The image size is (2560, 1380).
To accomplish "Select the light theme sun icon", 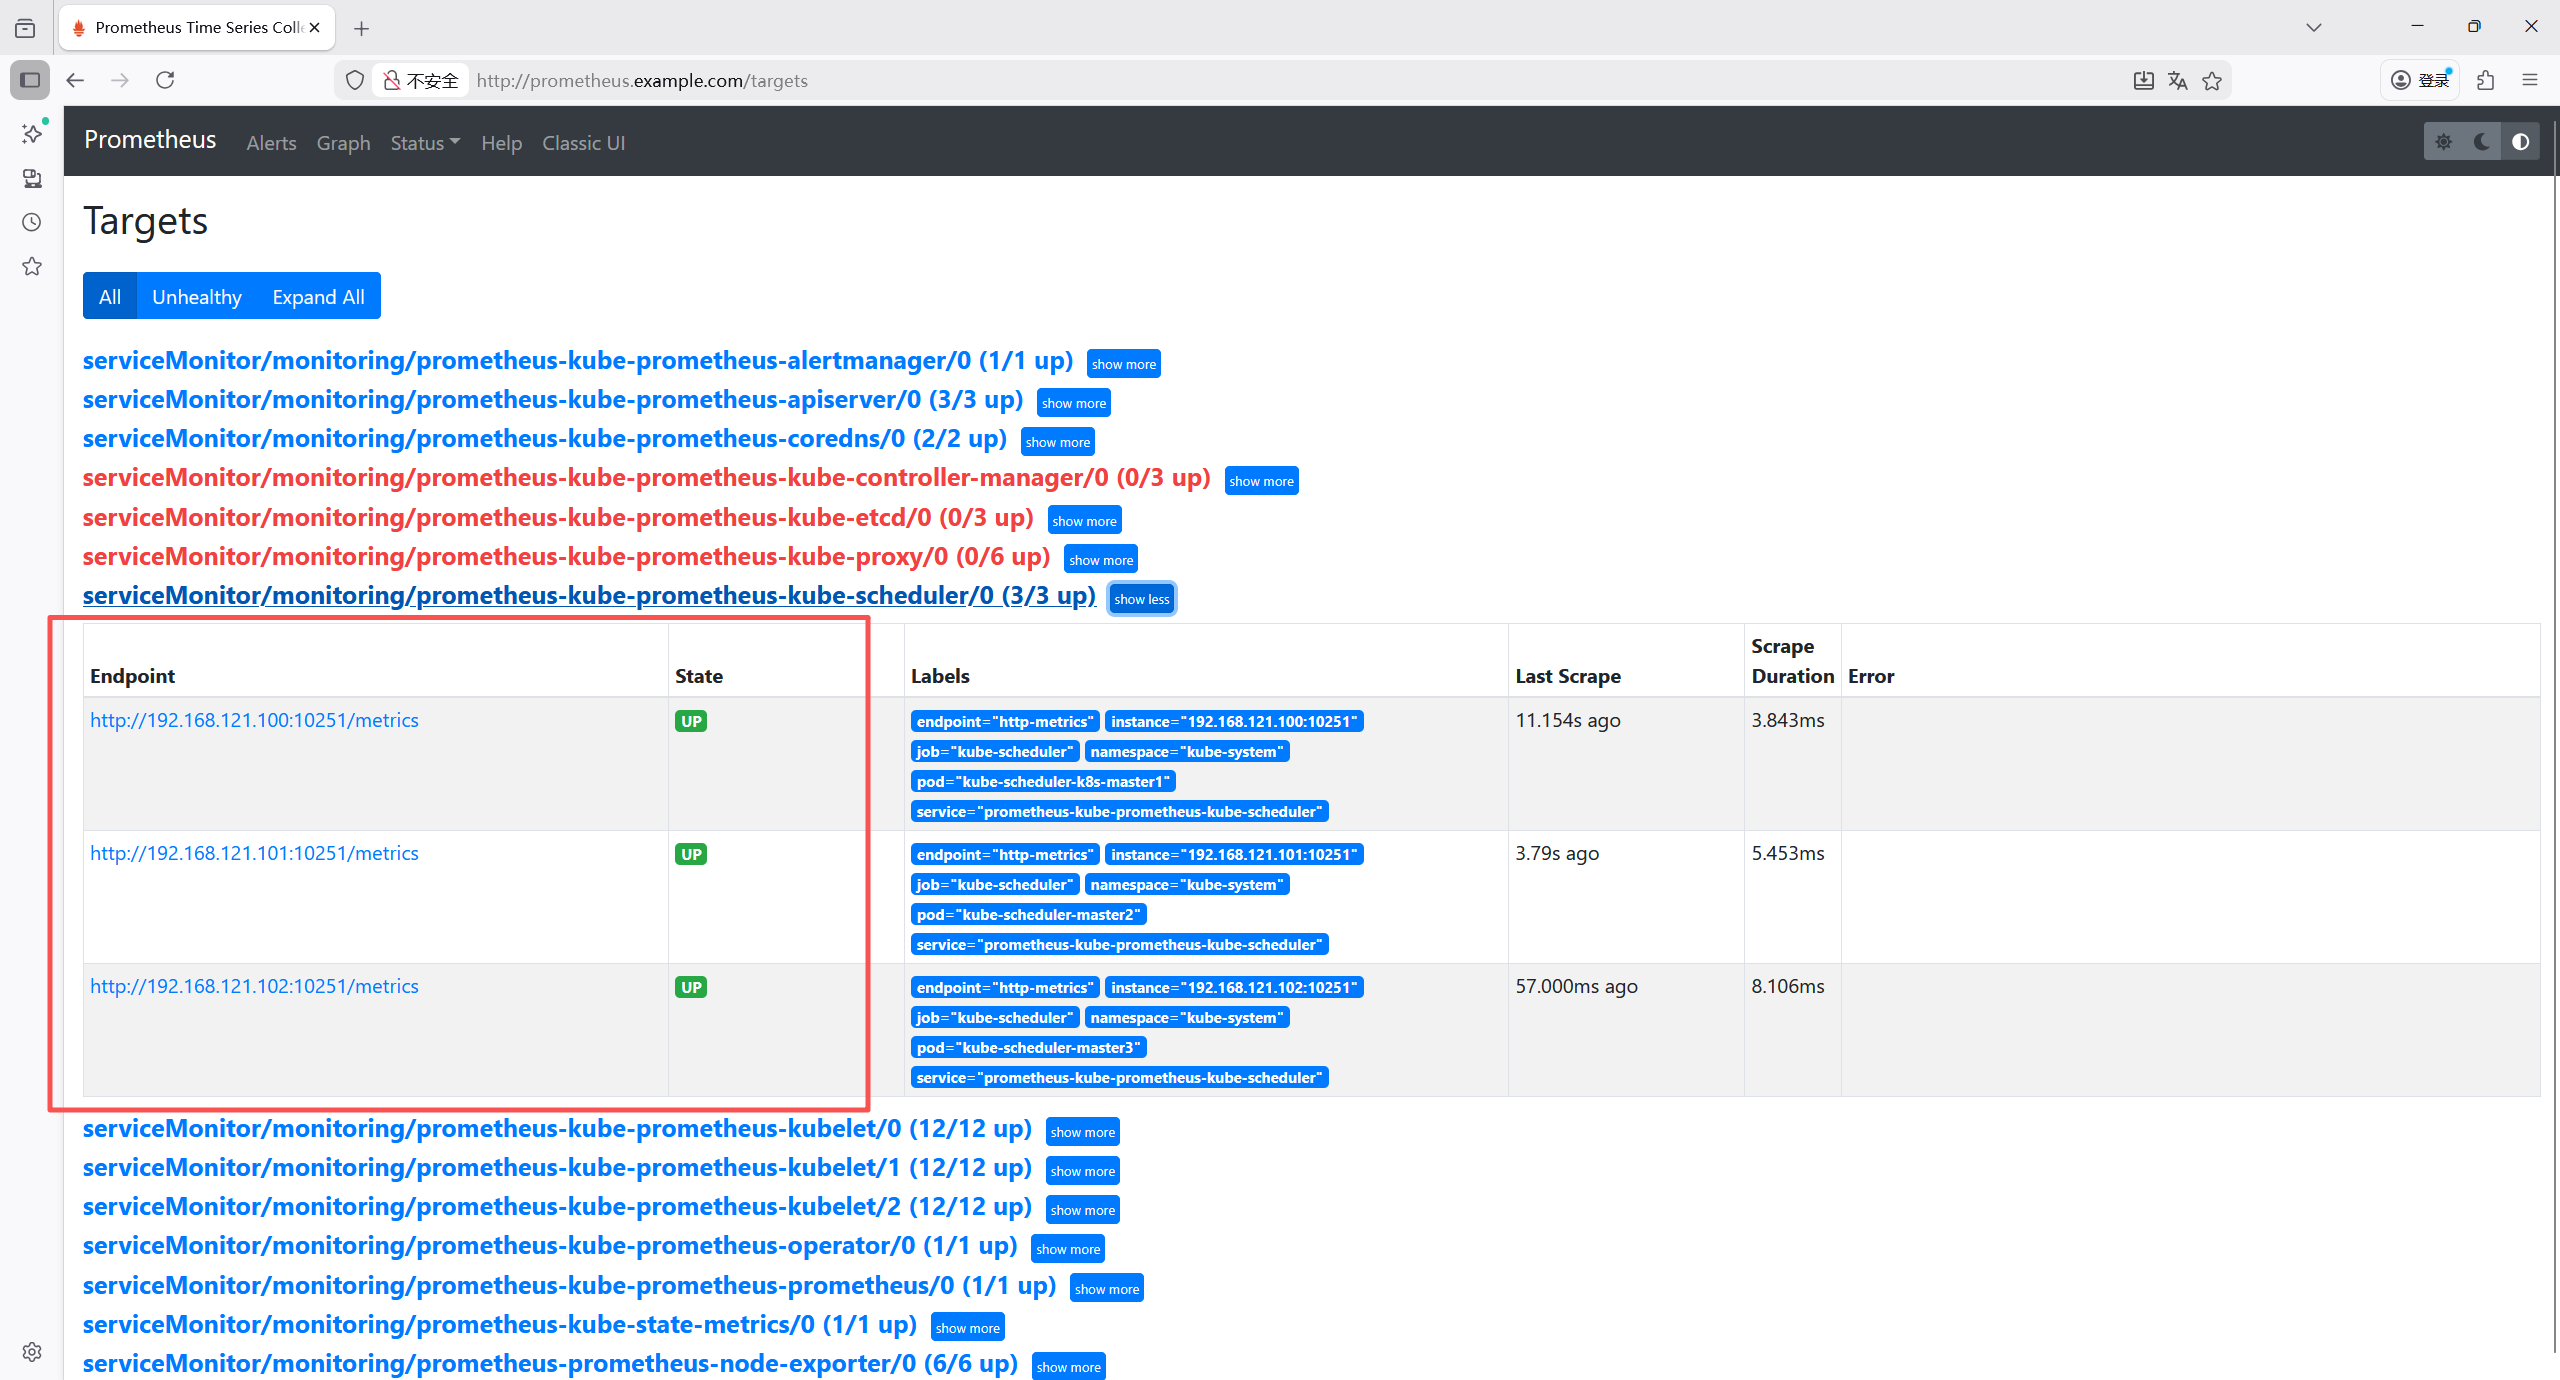I will coord(2443,142).
